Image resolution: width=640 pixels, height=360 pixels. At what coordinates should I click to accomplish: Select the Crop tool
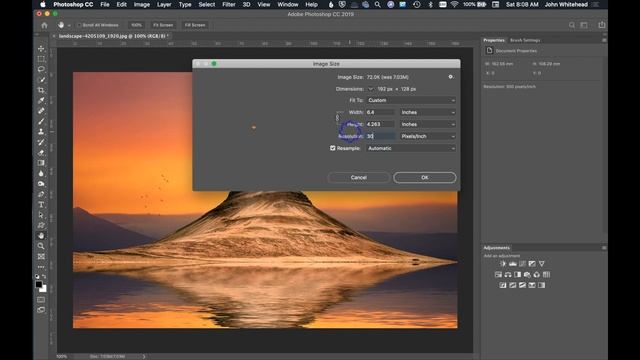point(41,90)
